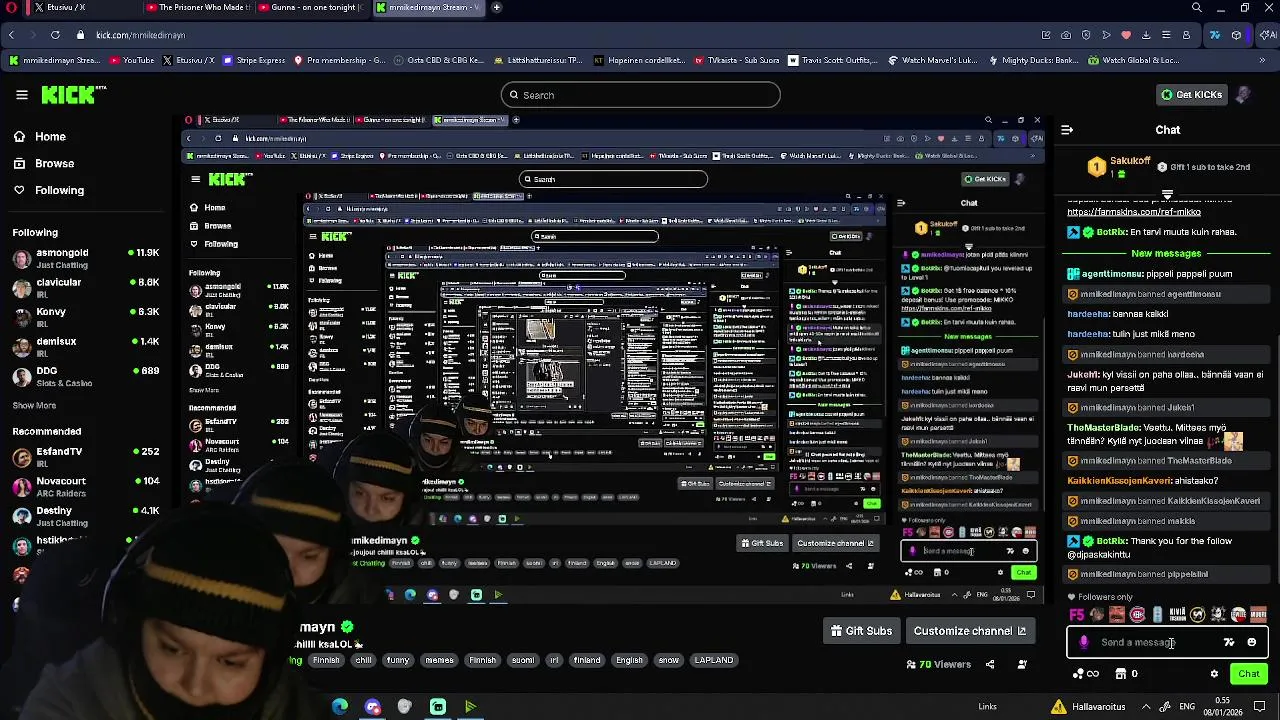Go to Home in the sidebar
The image size is (1280, 720).
(x=50, y=136)
